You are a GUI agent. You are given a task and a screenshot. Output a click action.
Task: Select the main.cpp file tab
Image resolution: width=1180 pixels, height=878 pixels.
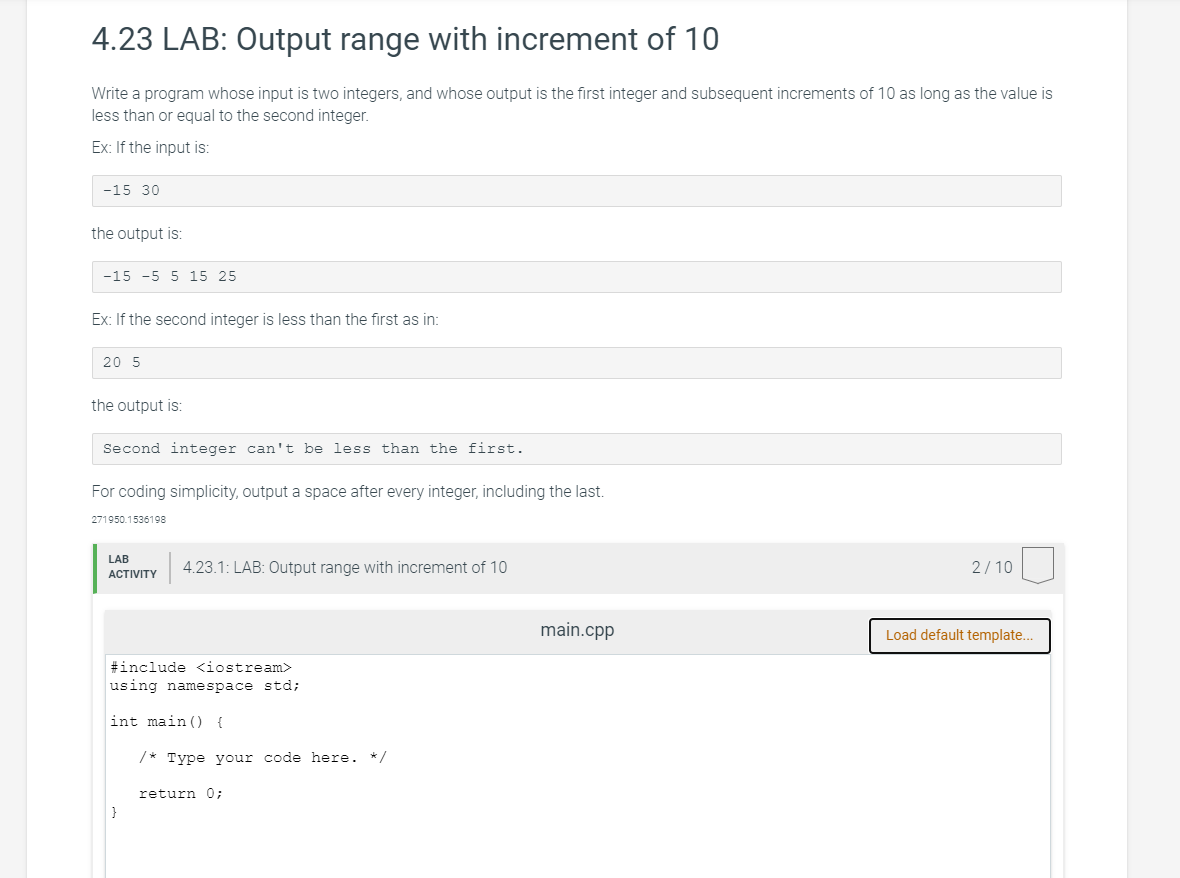click(x=577, y=630)
